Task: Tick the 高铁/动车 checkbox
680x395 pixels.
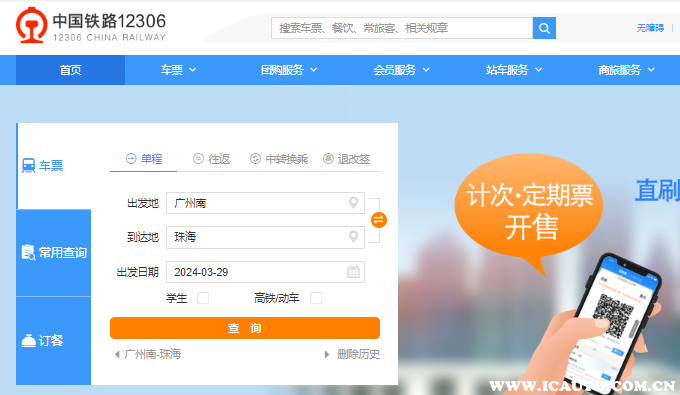Action: (316, 298)
